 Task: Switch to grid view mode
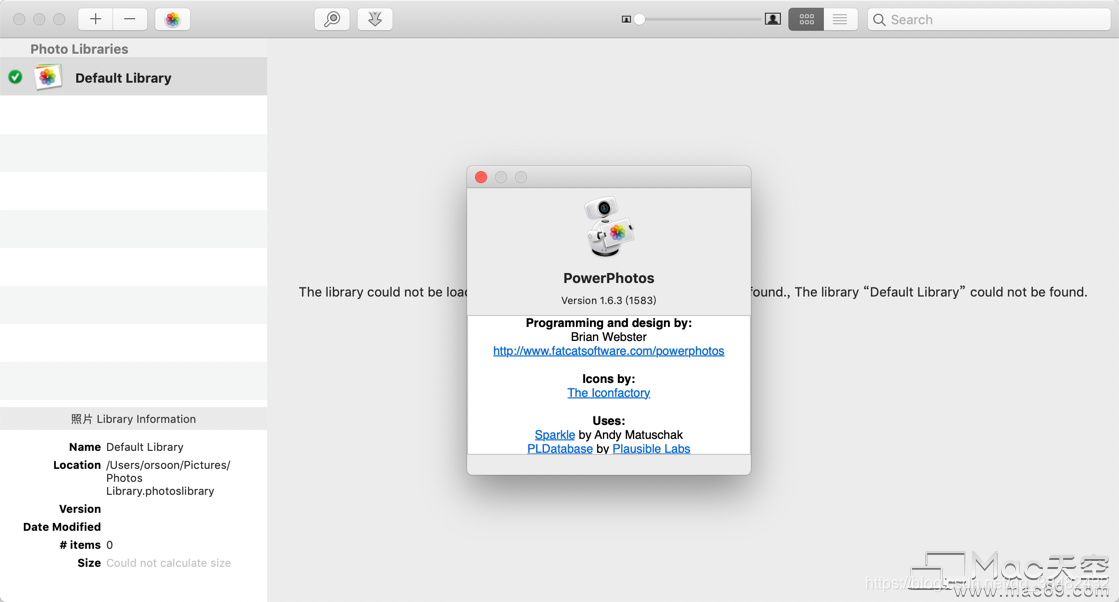[806, 19]
